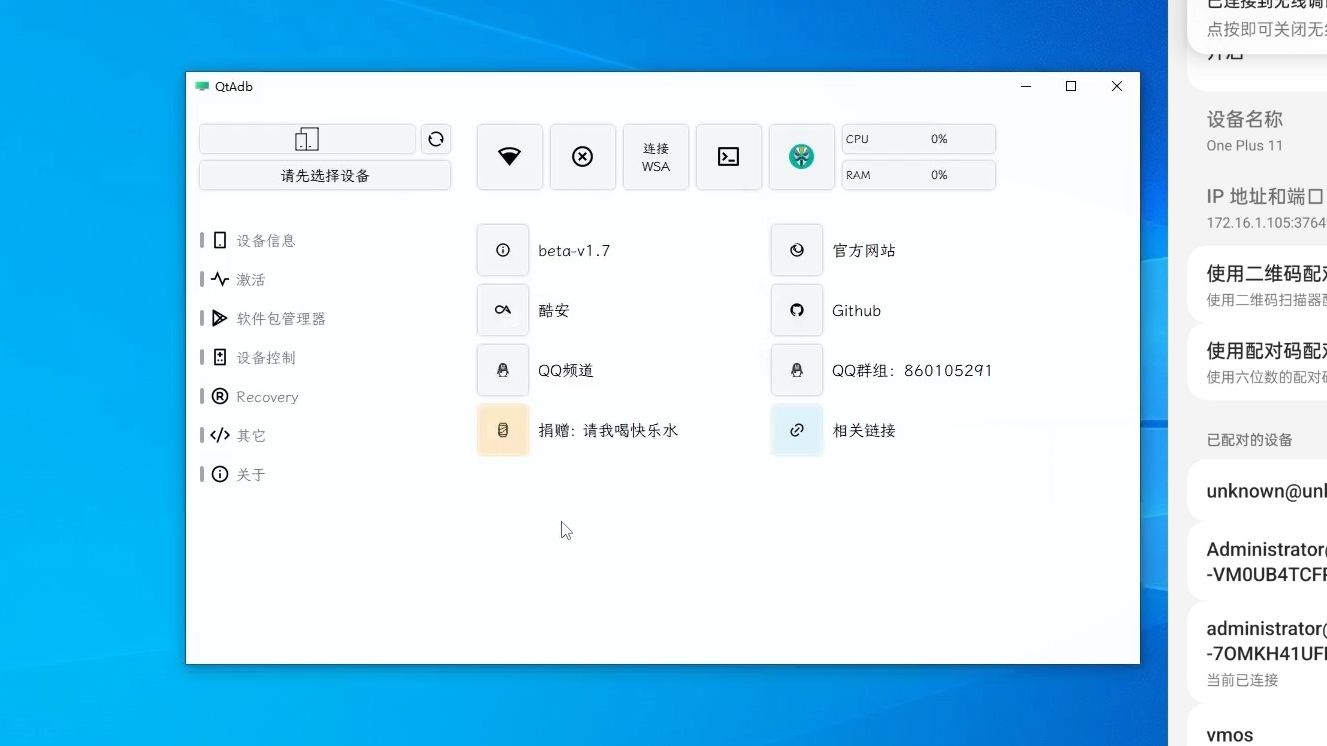Click the 官方网站 browser icon
This screenshot has height=746, width=1327.
click(x=797, y=250)
